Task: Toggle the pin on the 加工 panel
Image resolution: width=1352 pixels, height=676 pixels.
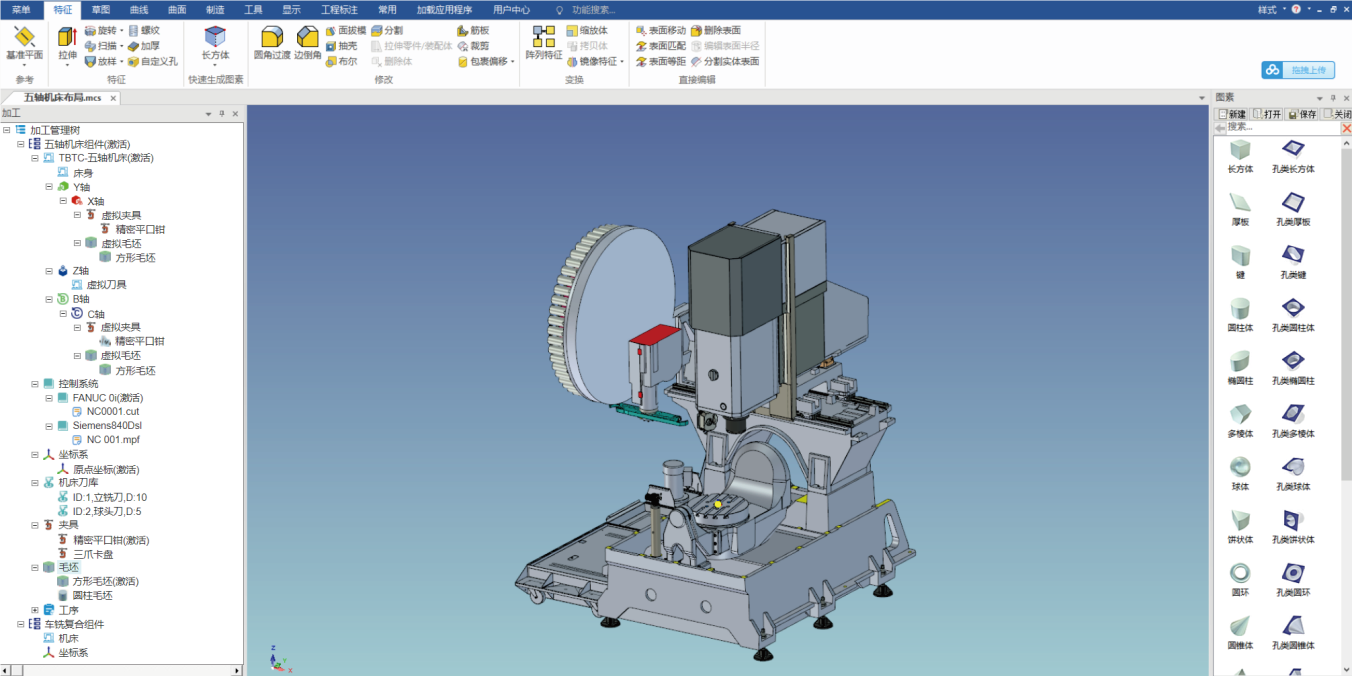Action: [x=222, y=114]
